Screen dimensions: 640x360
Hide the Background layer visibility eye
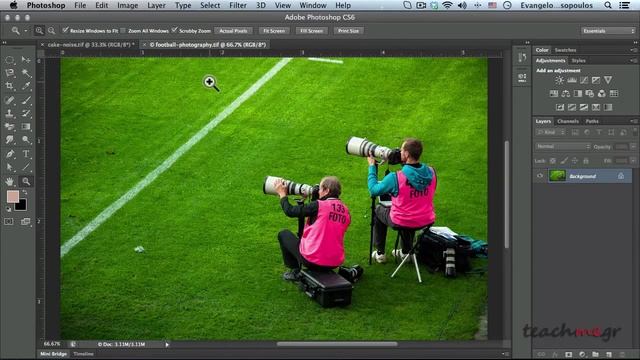click(x=540, y=176)
